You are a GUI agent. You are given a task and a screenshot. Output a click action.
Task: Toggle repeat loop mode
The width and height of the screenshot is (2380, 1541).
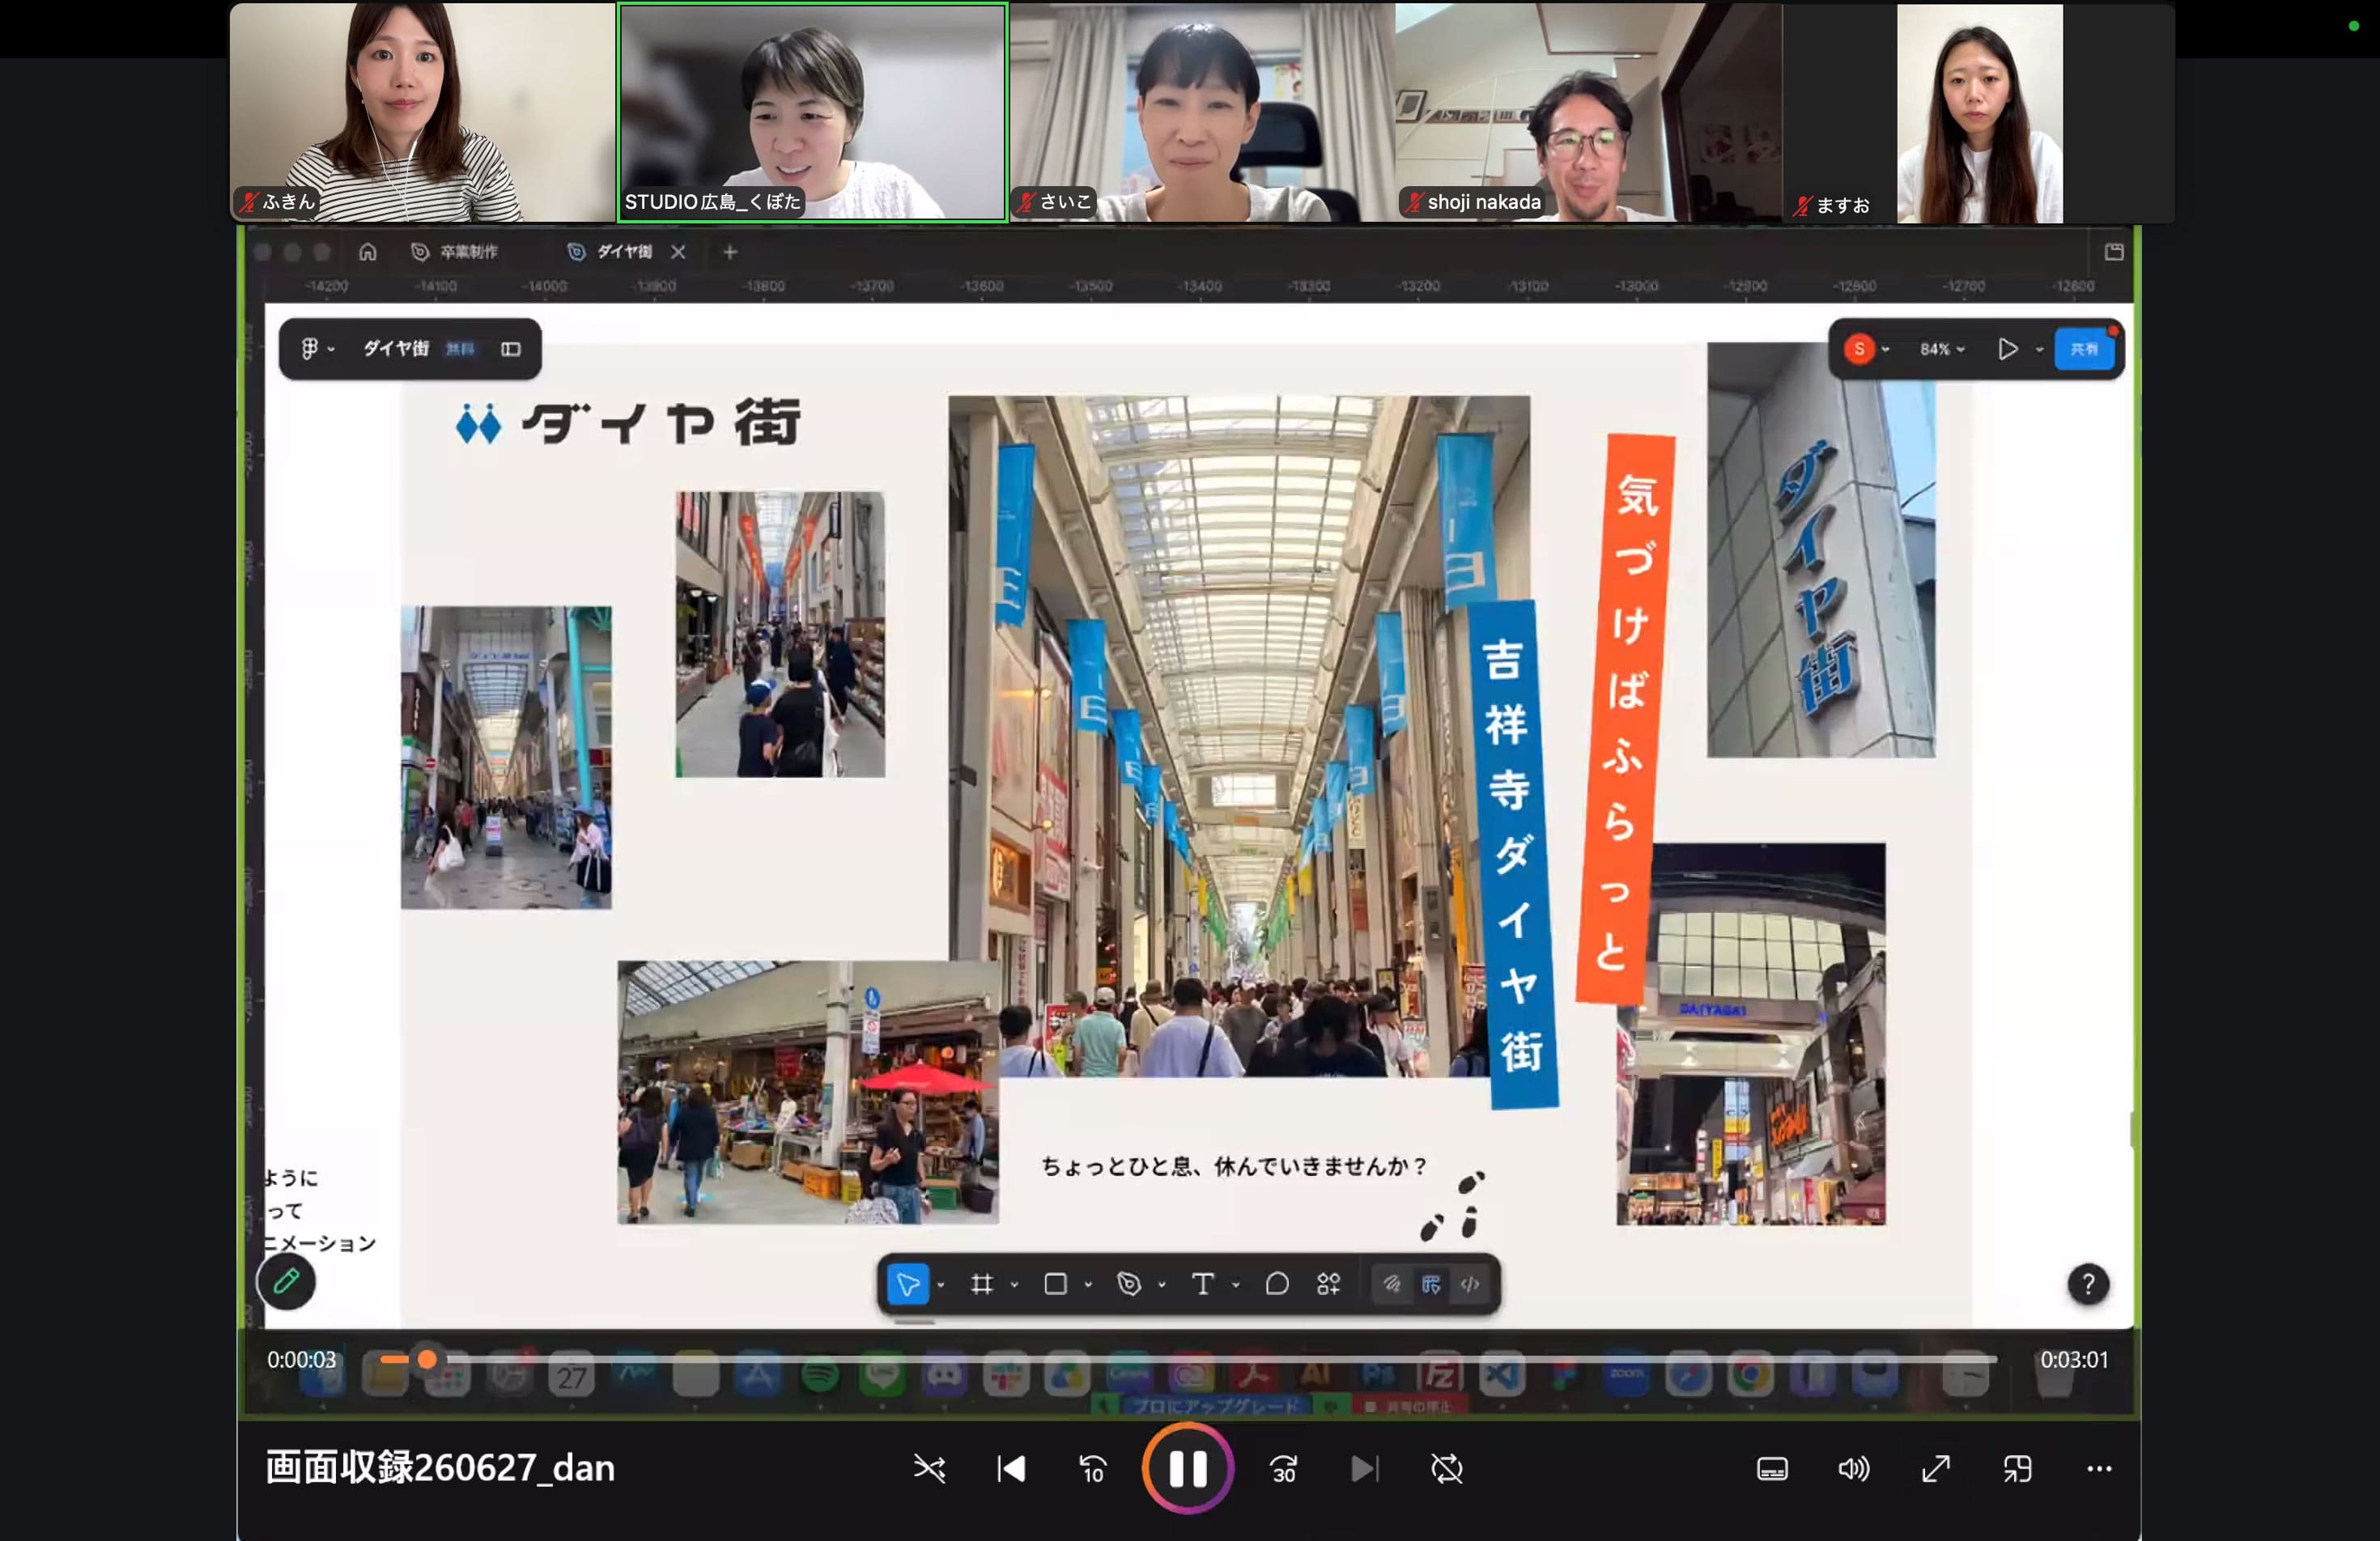pyautogui.click(x=1447, y=1468)
